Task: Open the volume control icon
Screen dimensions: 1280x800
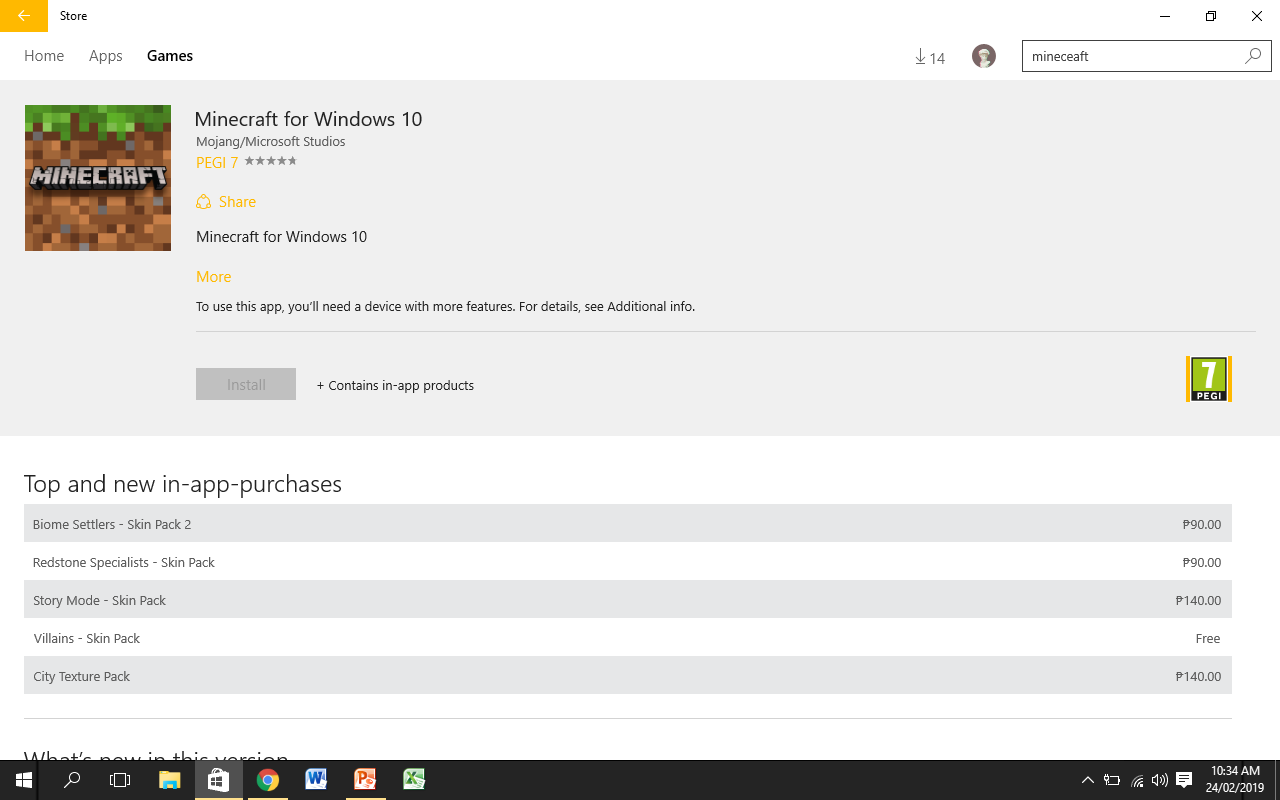Action: (1160, 780)
